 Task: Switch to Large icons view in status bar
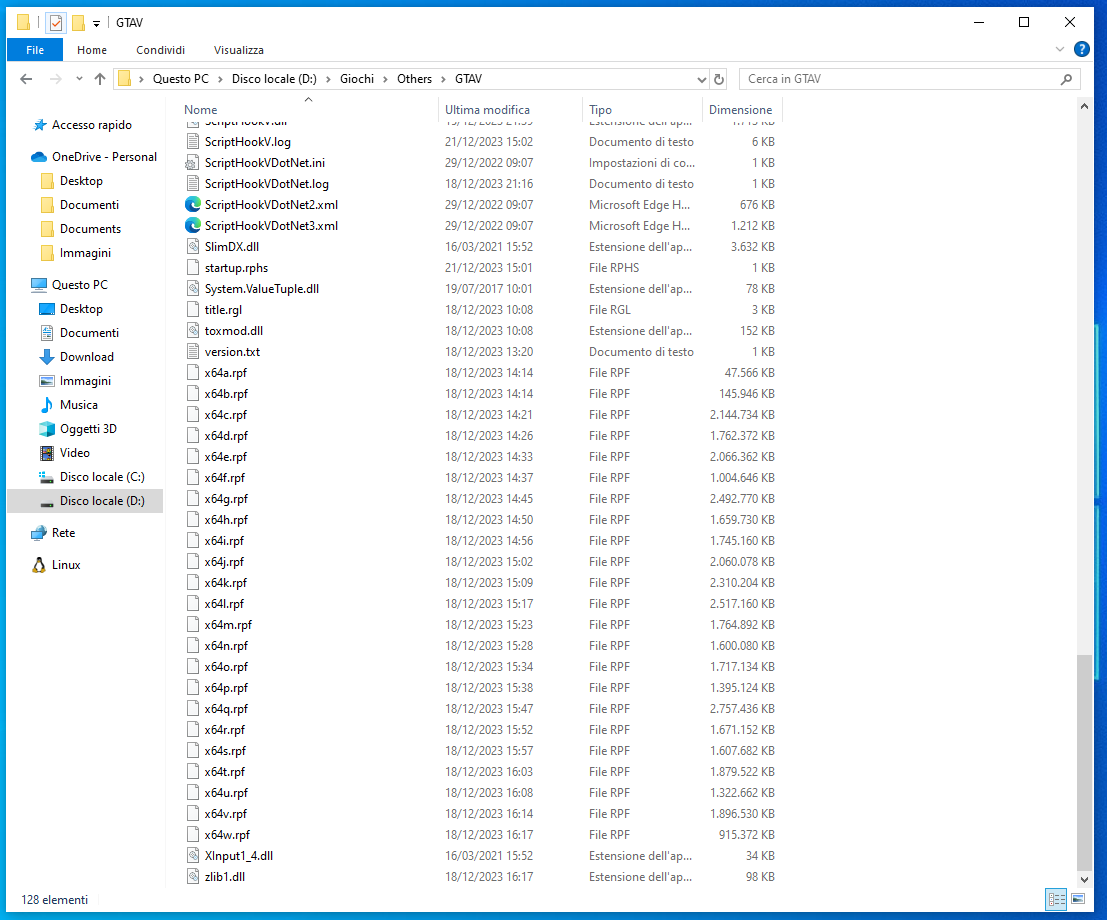pos(1078,899)
